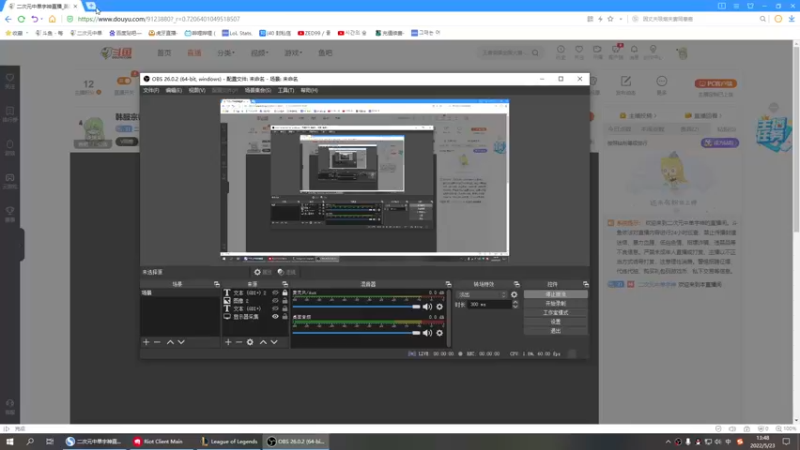Pop out the Audio Mixer dock

(x=448, y=284)
